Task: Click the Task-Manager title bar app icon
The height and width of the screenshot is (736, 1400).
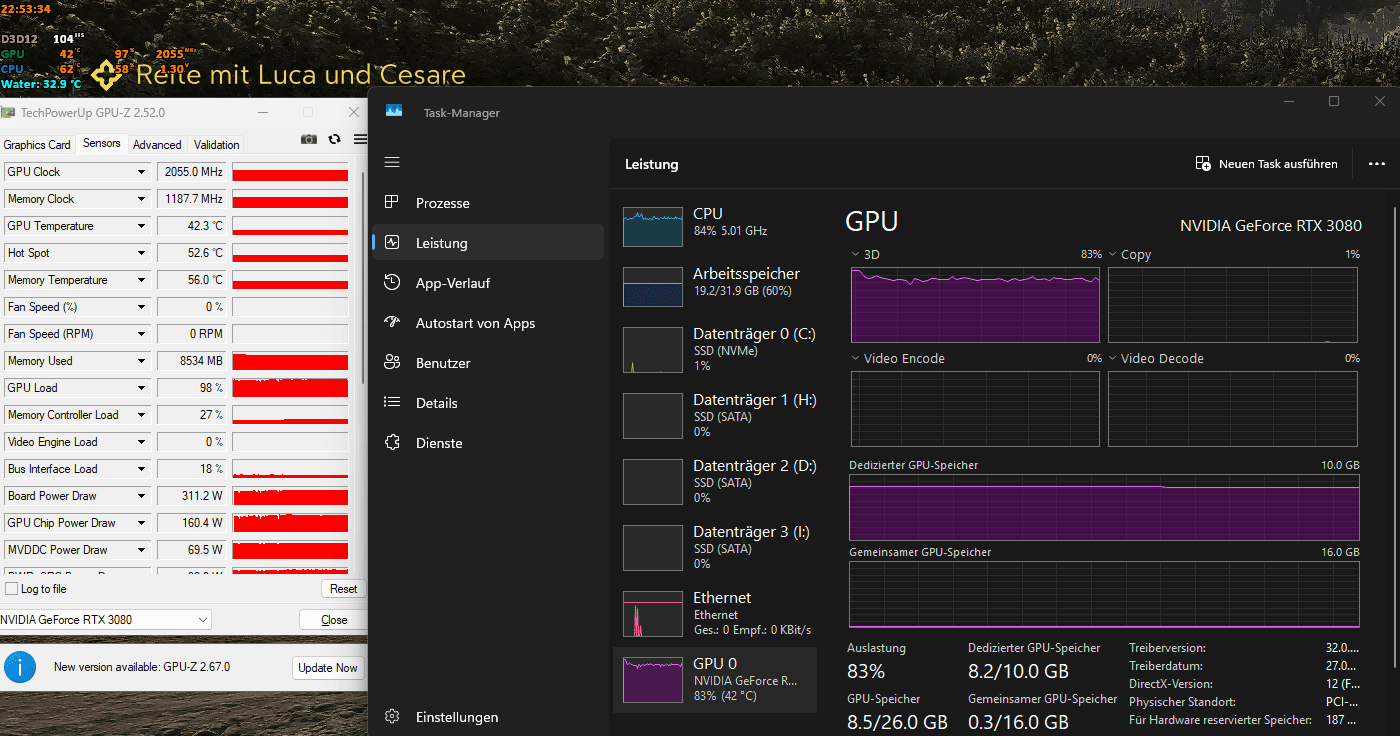Action: click(x=394, y=112)
